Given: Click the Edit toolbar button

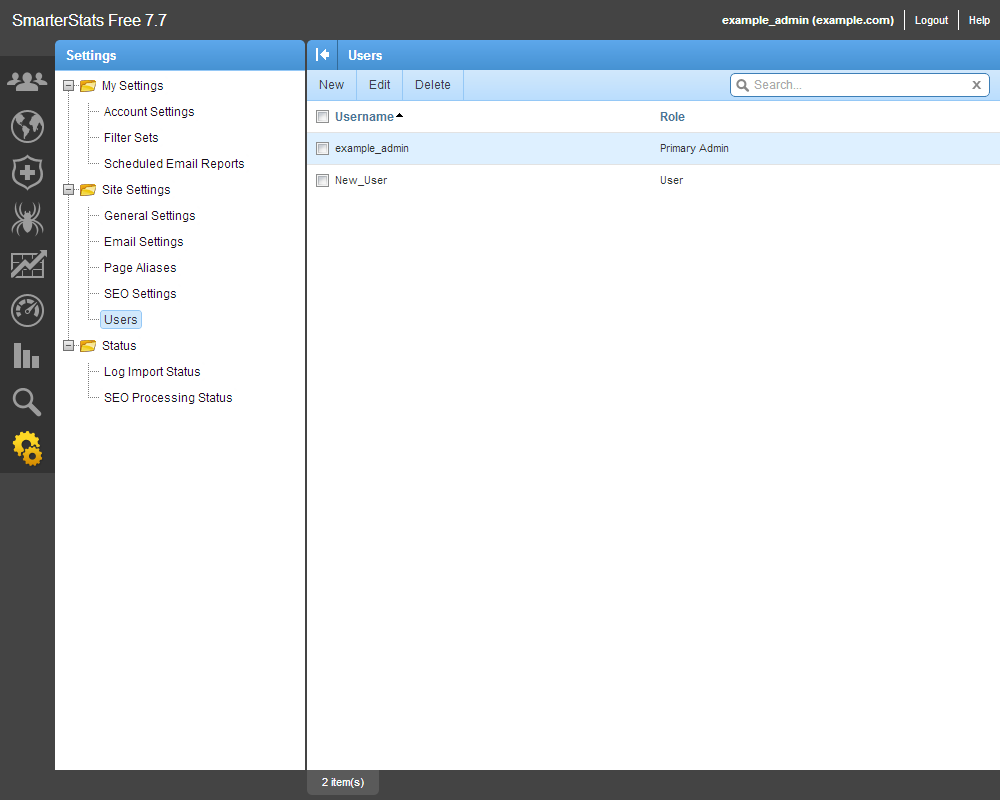Looking at the screenshot, I should click(379, 85).
